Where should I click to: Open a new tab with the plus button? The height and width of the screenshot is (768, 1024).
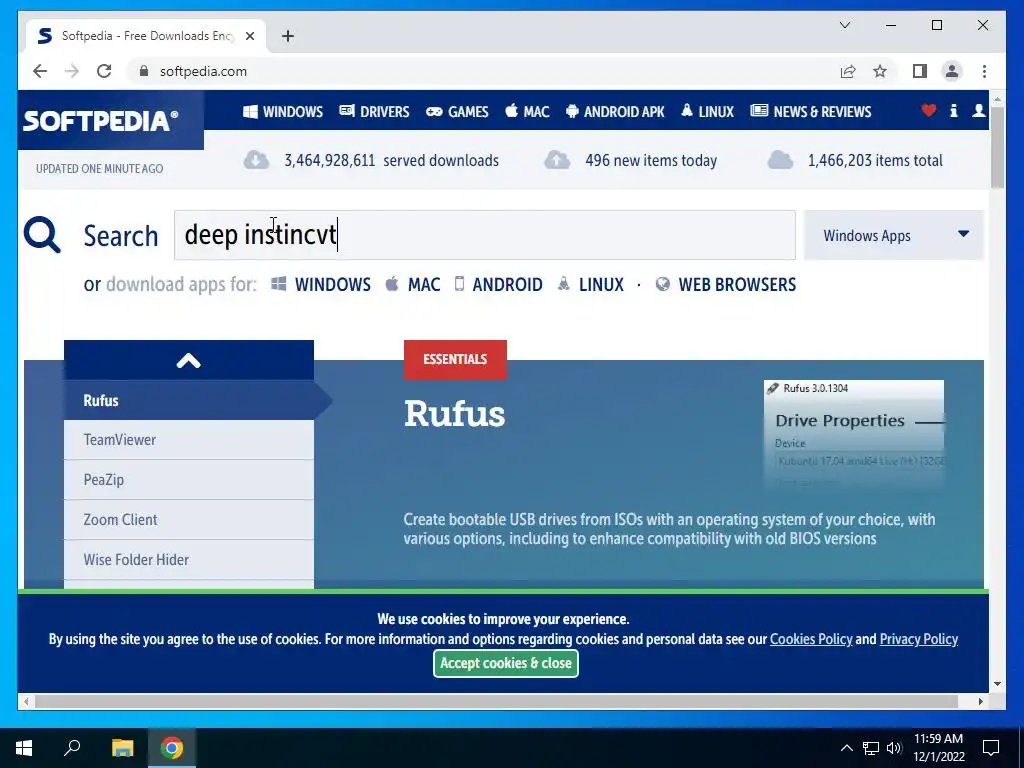pyautogui.click(x=288, y=37)
